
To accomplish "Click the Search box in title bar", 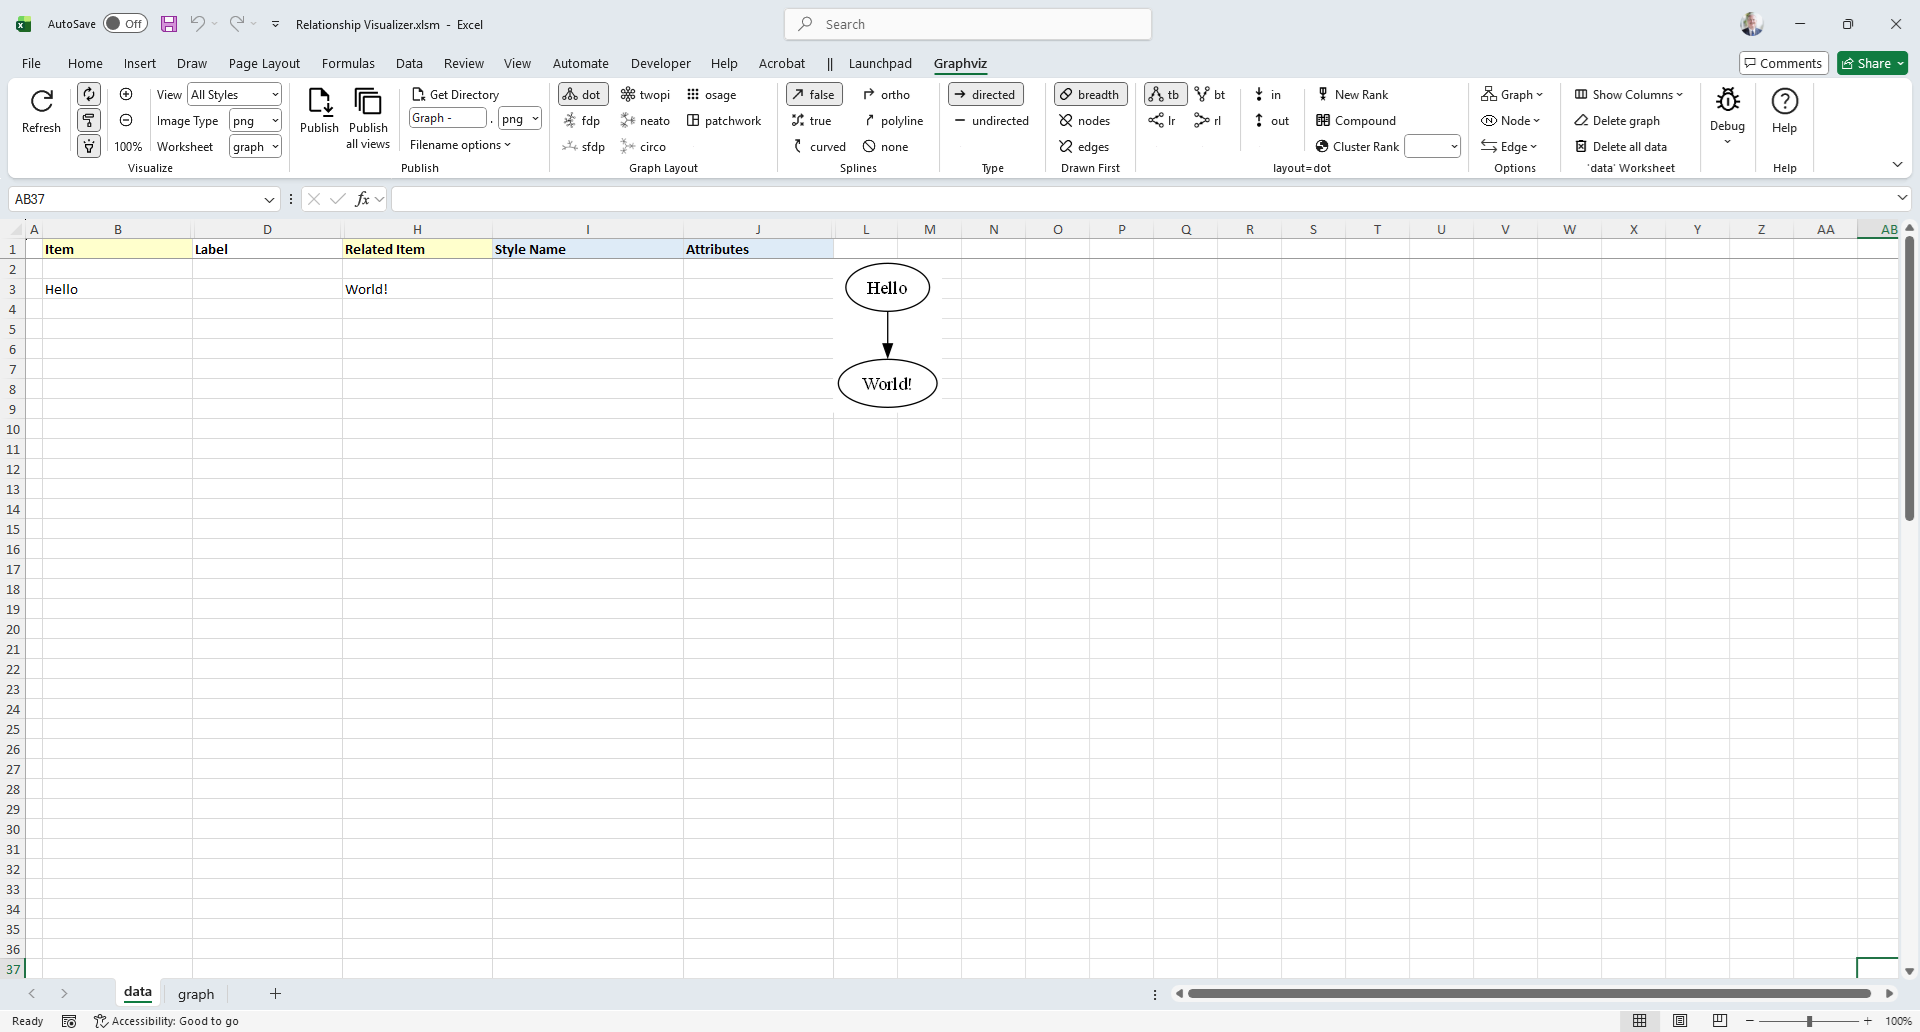I will pos(968,24).
